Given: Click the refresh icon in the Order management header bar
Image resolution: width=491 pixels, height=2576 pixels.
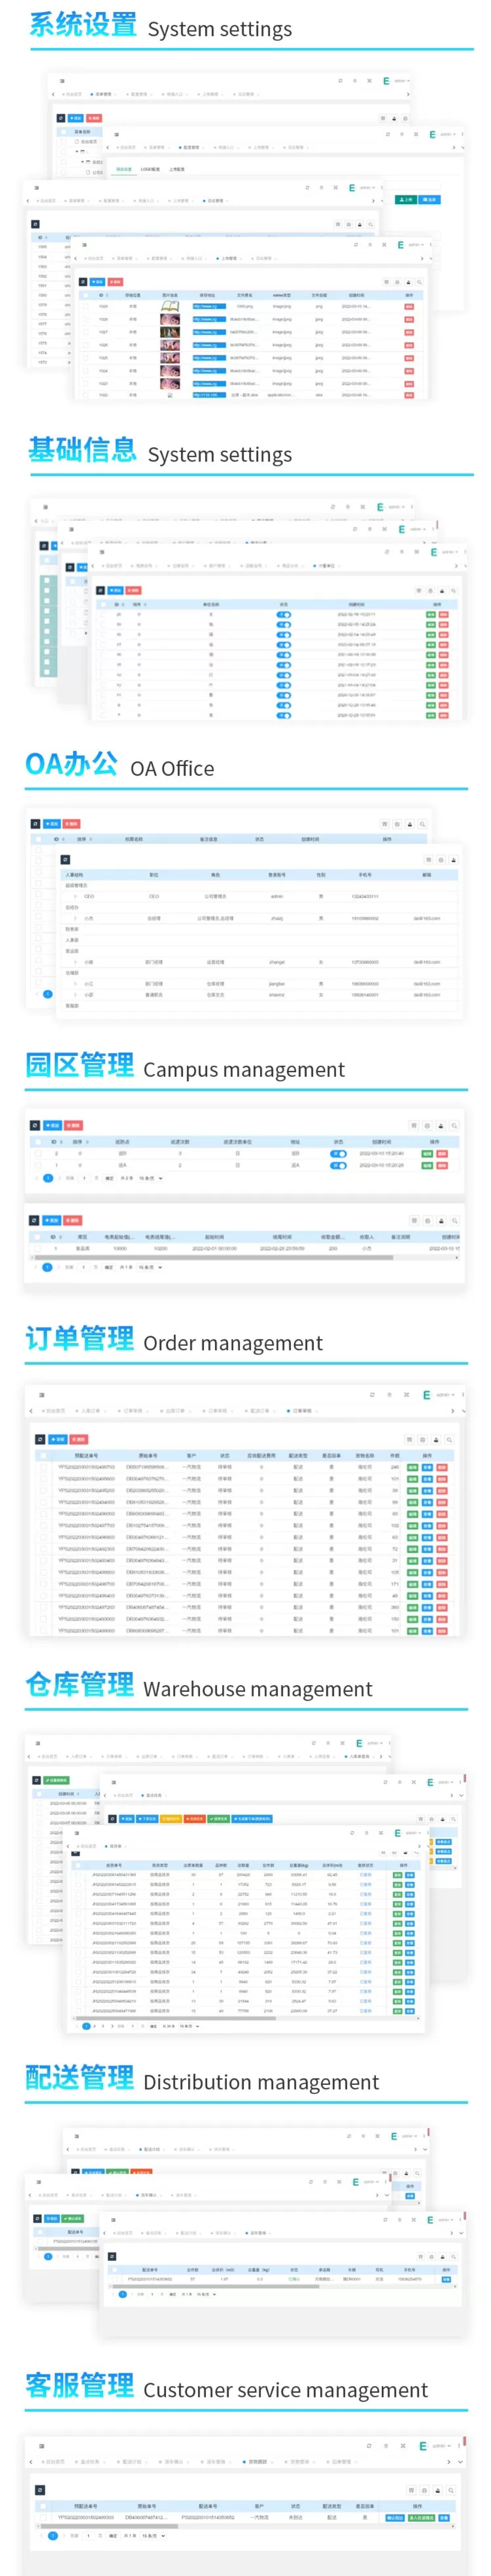Looking at the screenshot, I should pos(372,1394).
